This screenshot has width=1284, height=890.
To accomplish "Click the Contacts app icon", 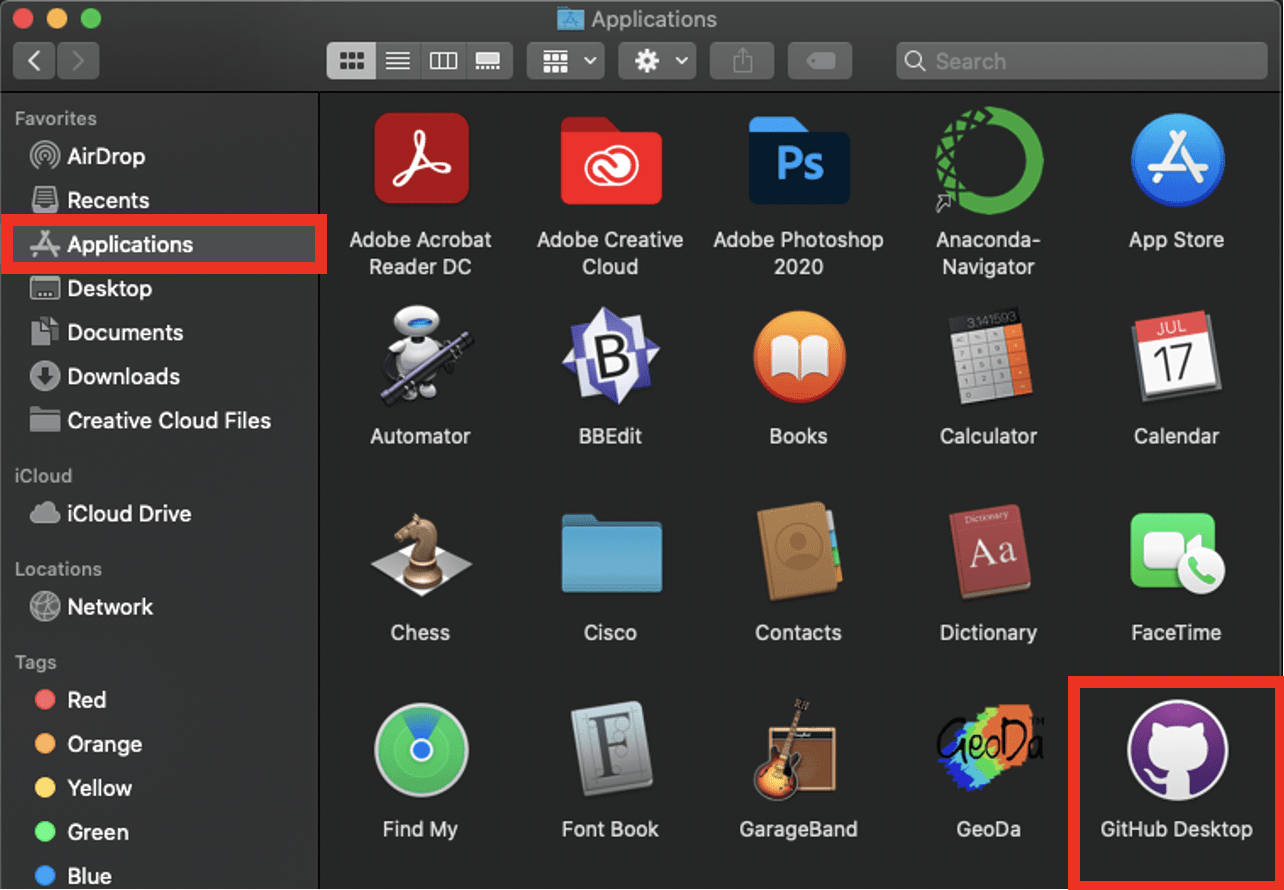I will (x=799, y=553).
